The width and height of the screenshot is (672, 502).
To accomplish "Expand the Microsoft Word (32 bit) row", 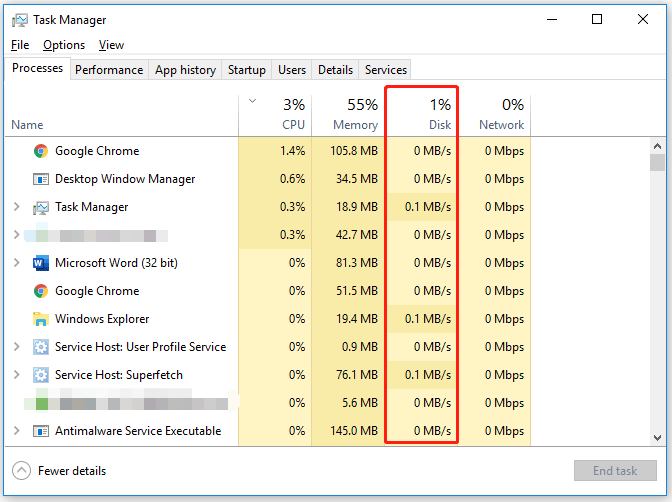I will tap(17, 262).
